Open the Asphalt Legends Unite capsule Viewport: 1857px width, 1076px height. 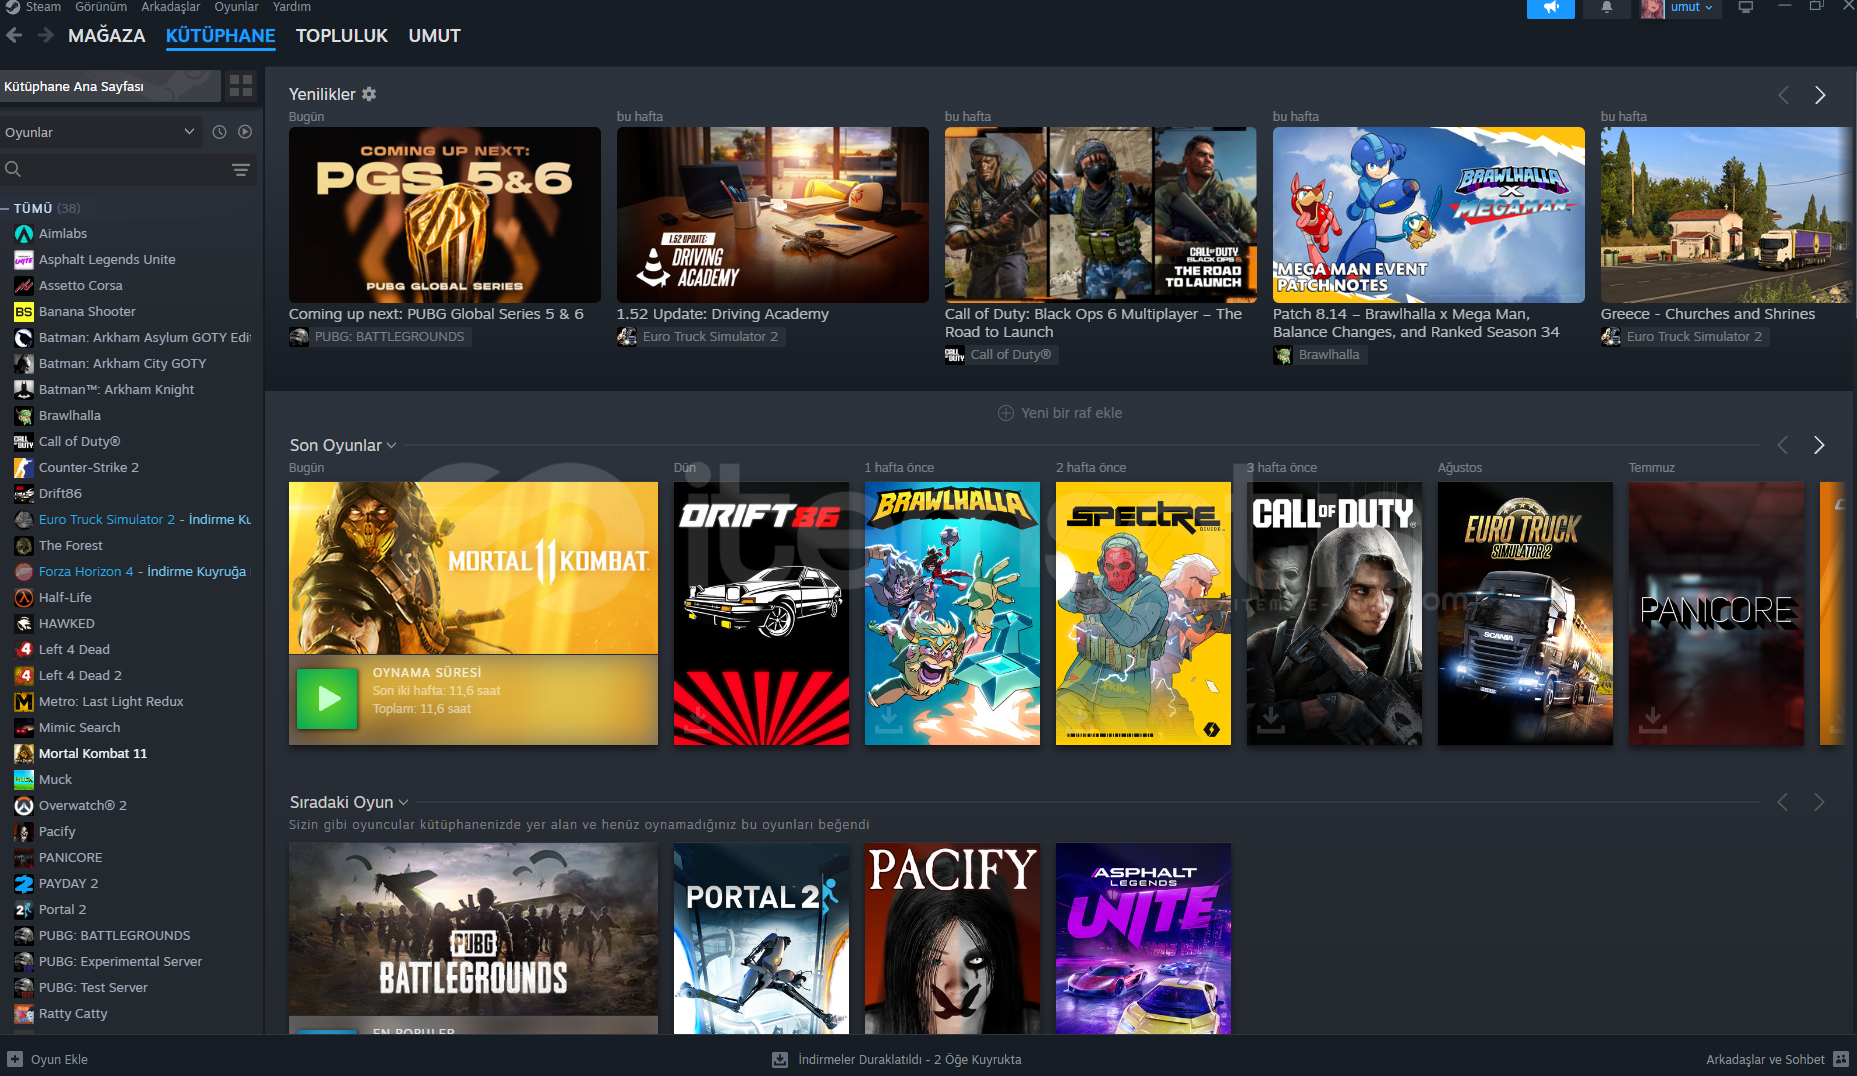(1143, 938)
